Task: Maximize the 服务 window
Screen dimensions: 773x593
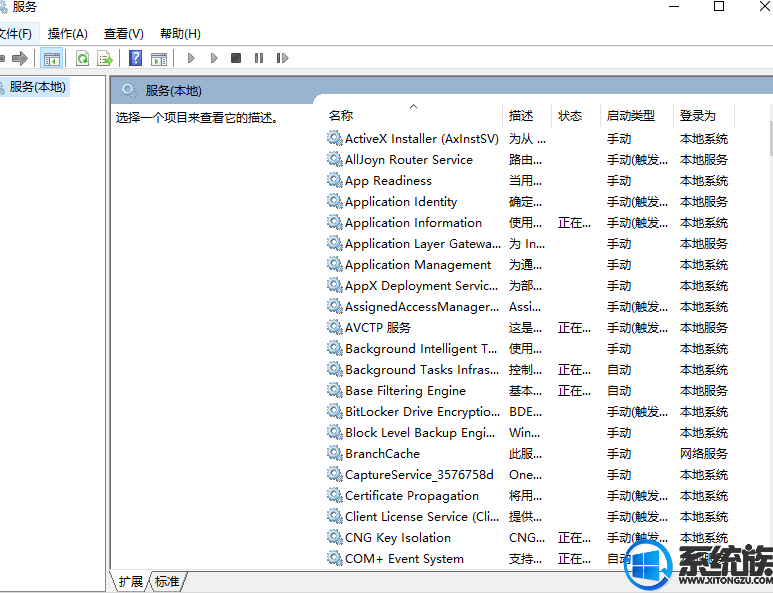Action: (x=719, y=6)
